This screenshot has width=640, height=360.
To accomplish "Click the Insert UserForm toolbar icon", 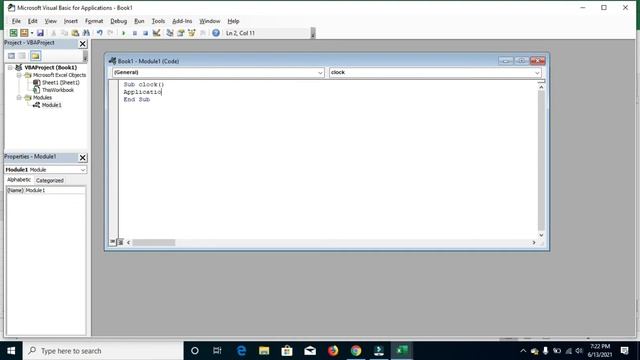I will (24, 33).
